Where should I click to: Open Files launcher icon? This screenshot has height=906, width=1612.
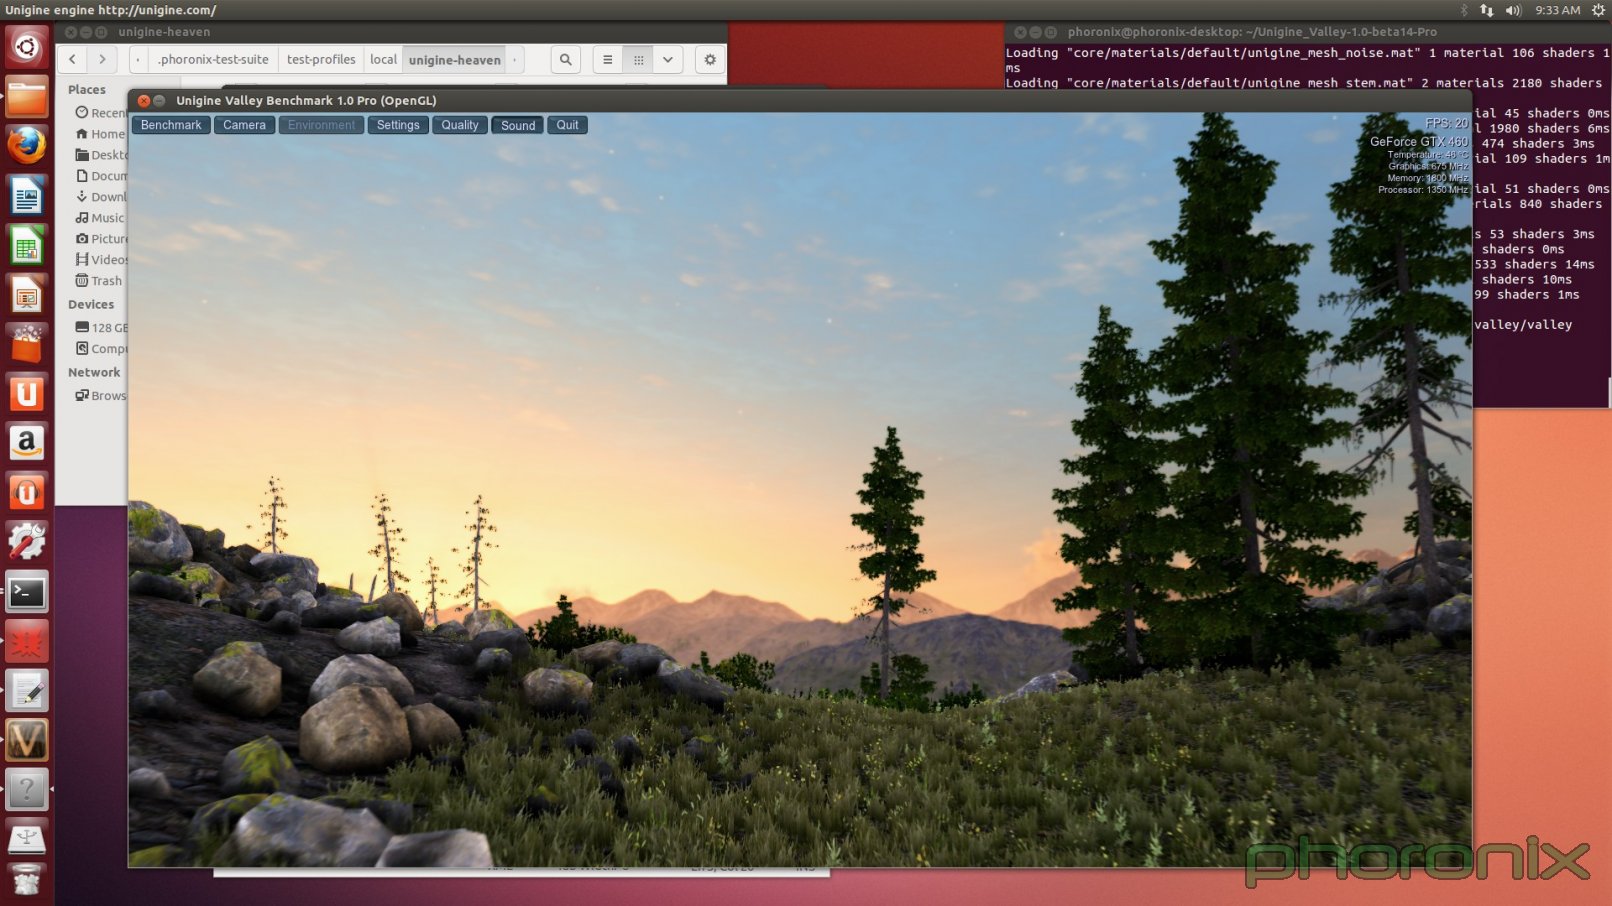[27, 97]
